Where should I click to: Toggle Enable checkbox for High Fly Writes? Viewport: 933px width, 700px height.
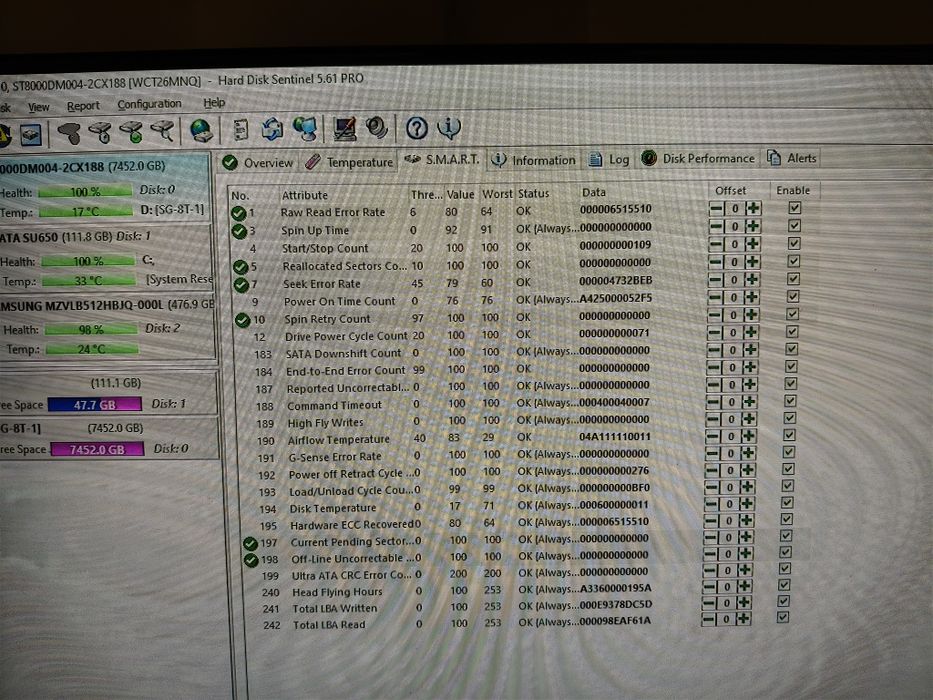[x=790, y=418]
